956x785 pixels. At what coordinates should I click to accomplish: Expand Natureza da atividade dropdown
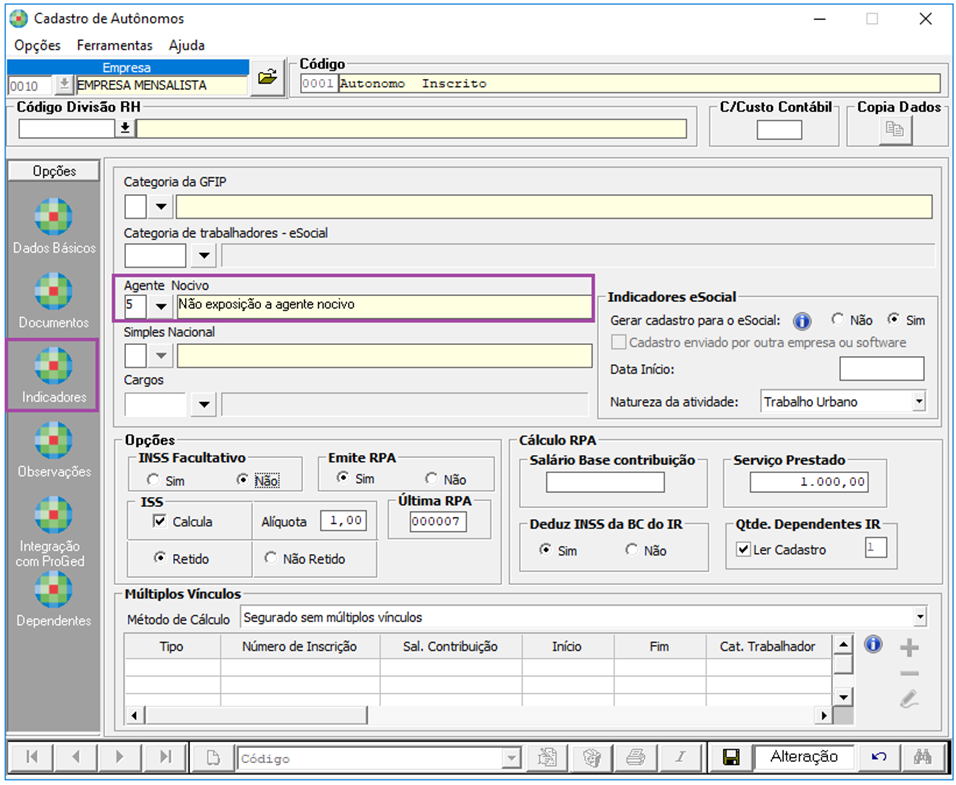pyautogui.click(x=918, y=402)
